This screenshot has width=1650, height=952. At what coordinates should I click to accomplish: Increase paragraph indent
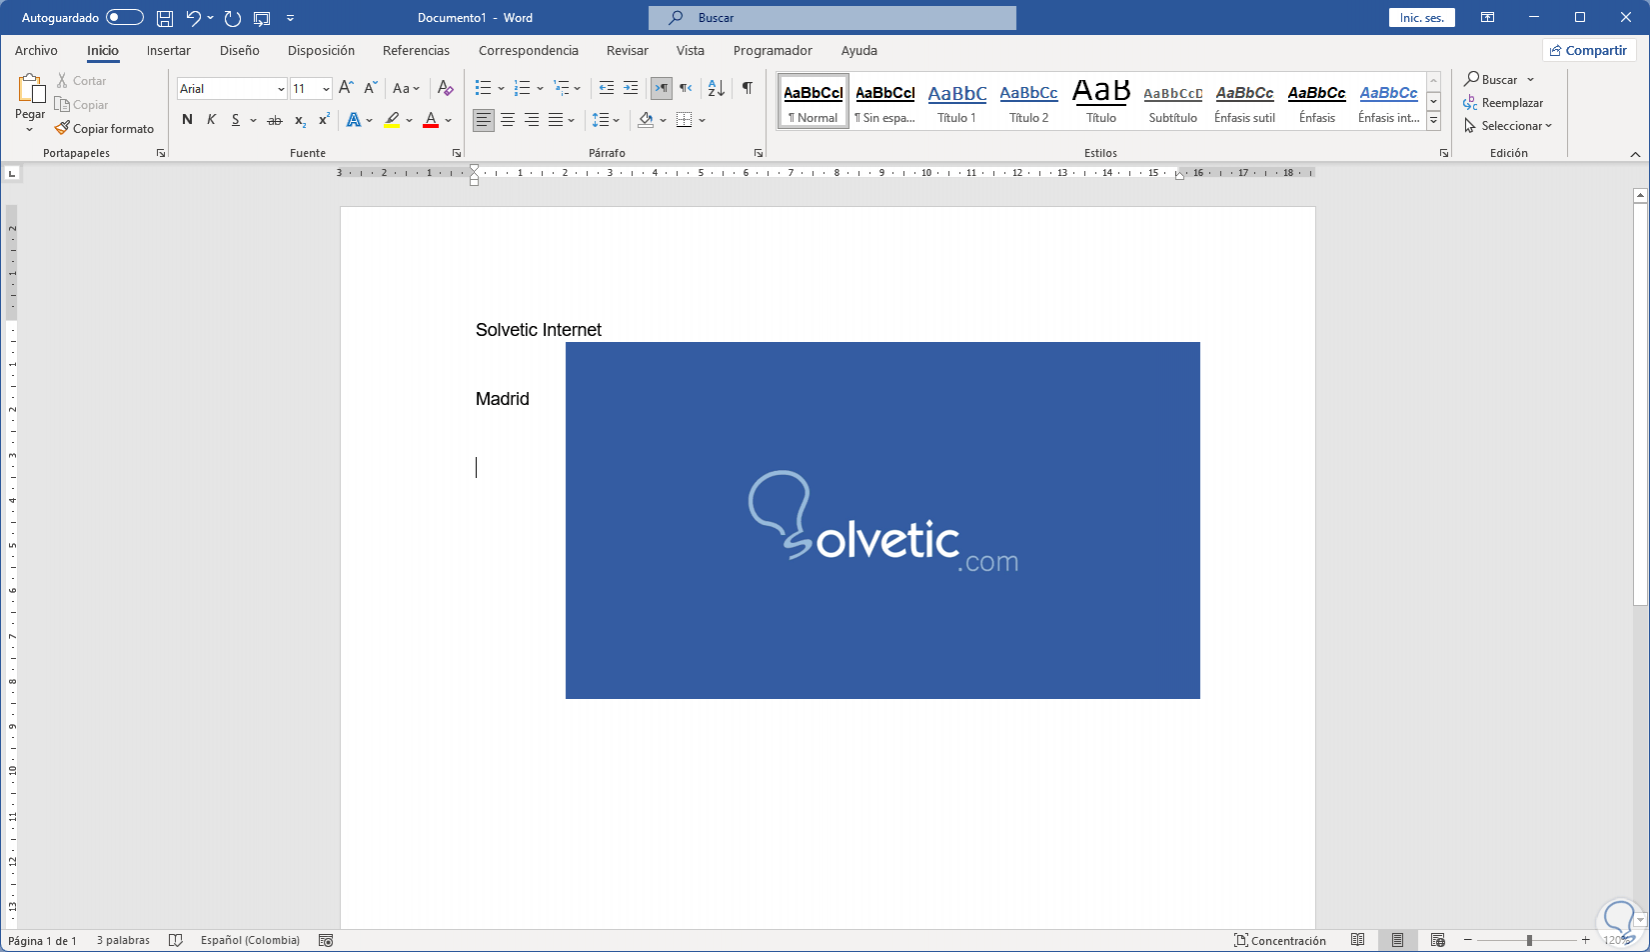(630, 88)
